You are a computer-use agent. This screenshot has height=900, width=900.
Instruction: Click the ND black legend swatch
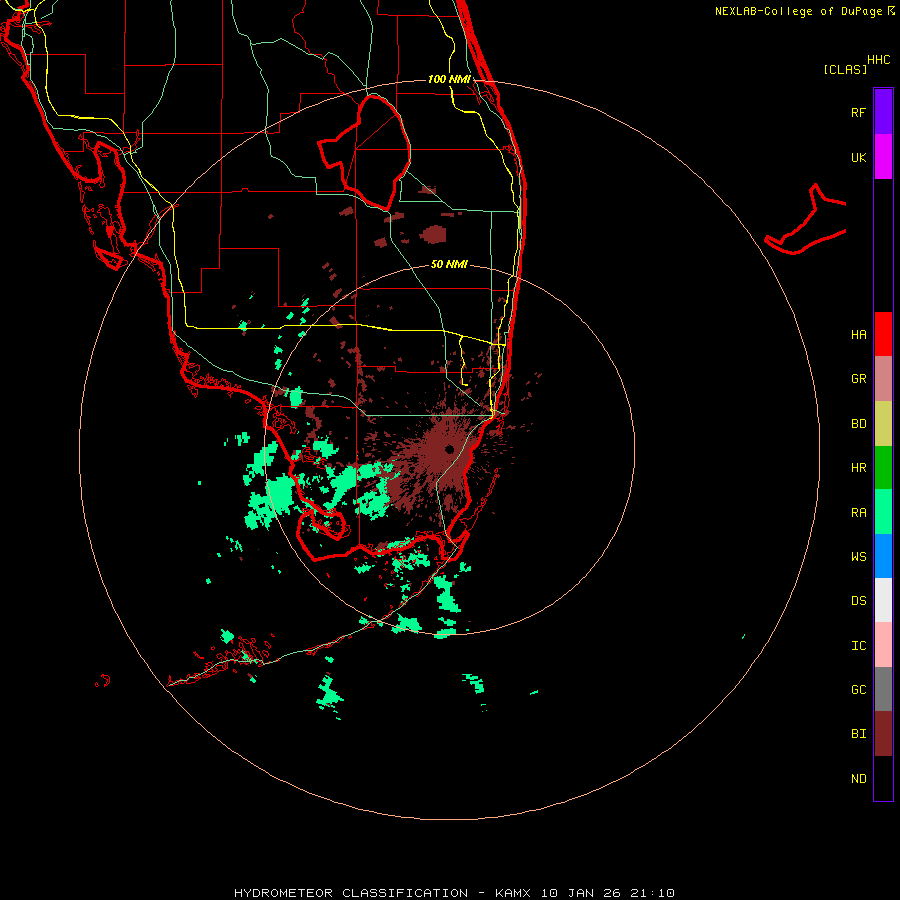point(883,778)
